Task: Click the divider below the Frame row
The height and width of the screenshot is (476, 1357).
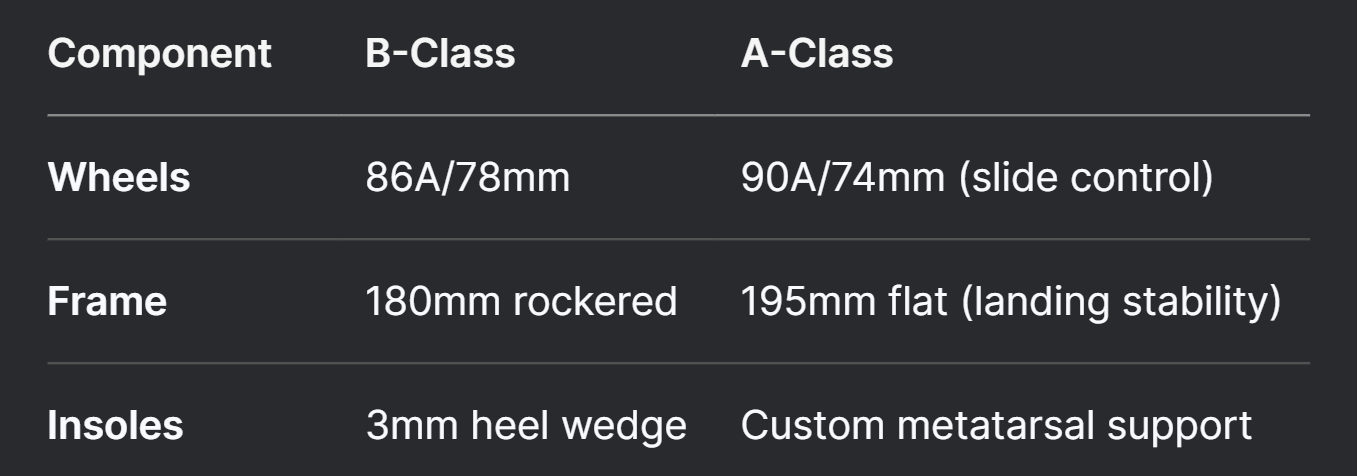Action: (678, 363)
